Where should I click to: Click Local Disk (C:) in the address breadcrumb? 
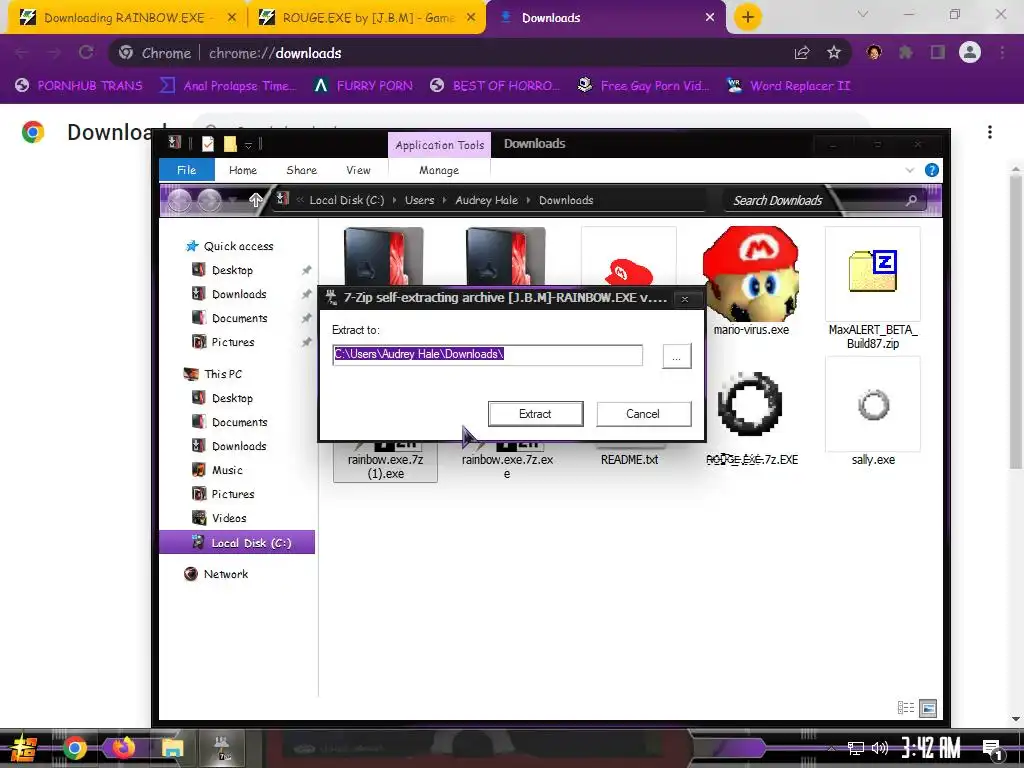pos(347,200)
